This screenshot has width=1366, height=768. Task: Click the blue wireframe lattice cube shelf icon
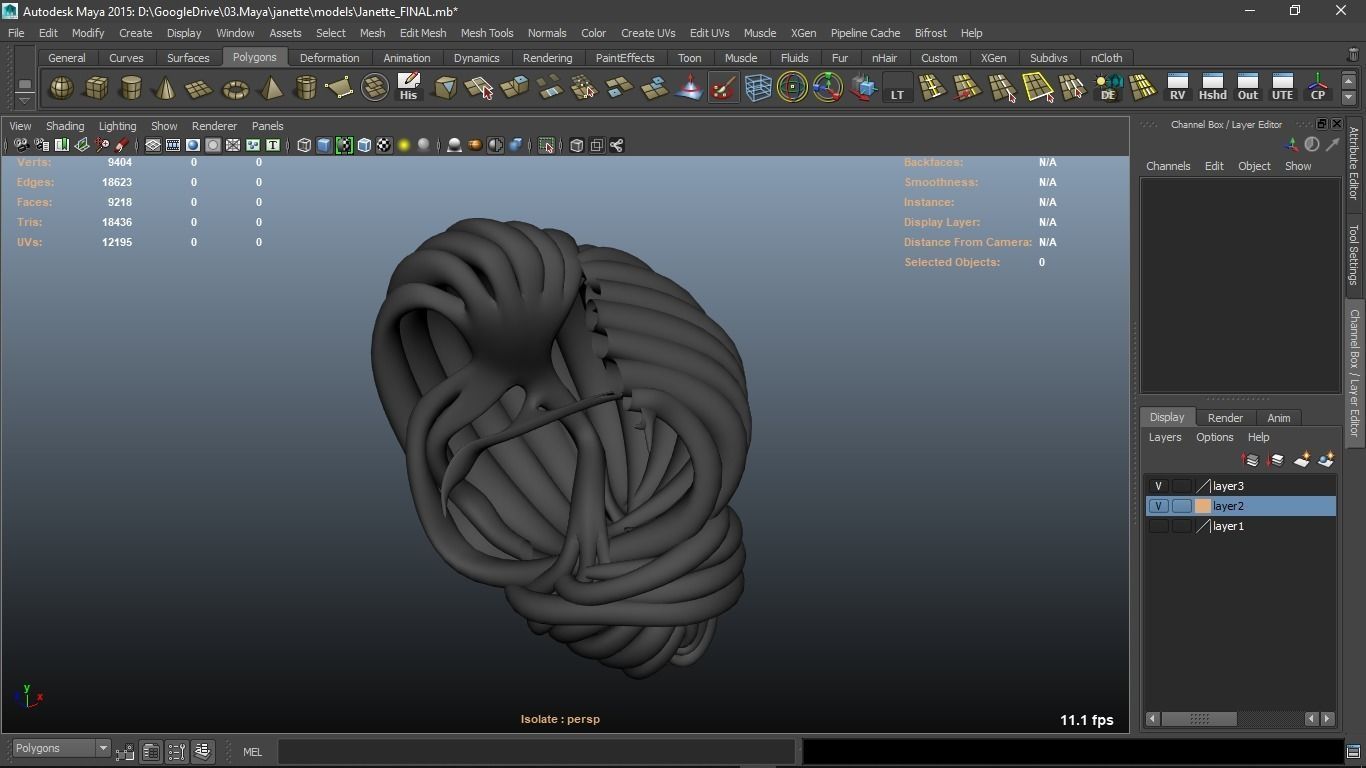pos(758,88)
